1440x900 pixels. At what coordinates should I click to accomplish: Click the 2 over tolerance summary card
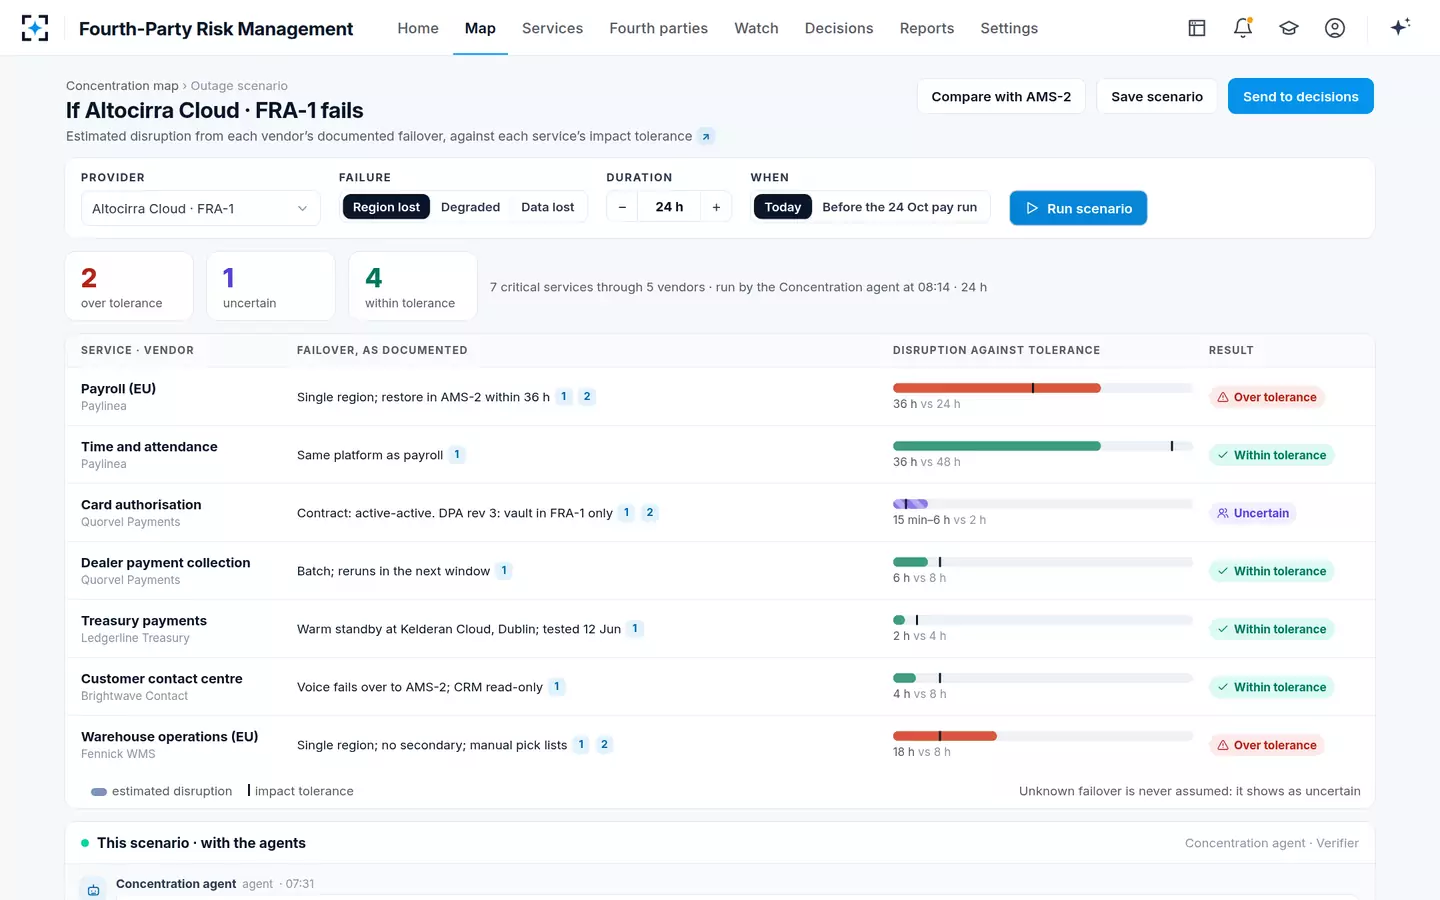point(129,286)
